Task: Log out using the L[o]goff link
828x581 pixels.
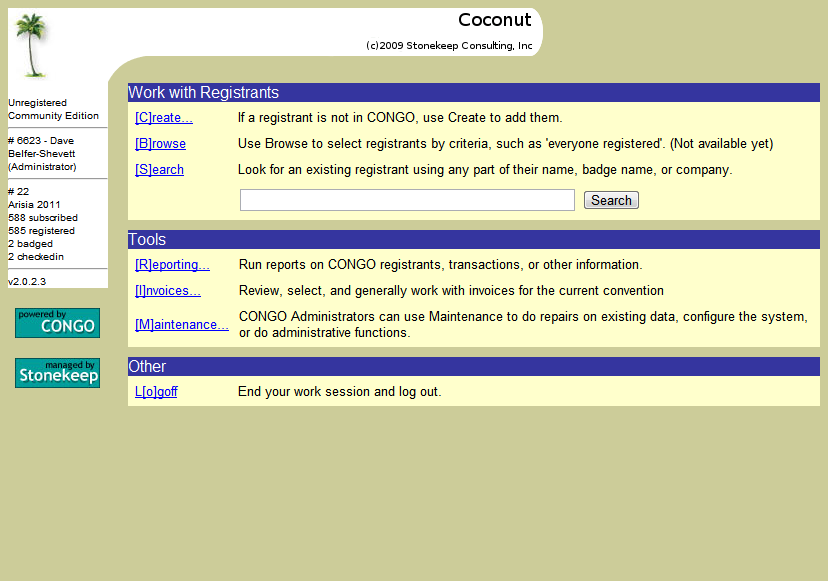Action: click(x=156, y=392)
